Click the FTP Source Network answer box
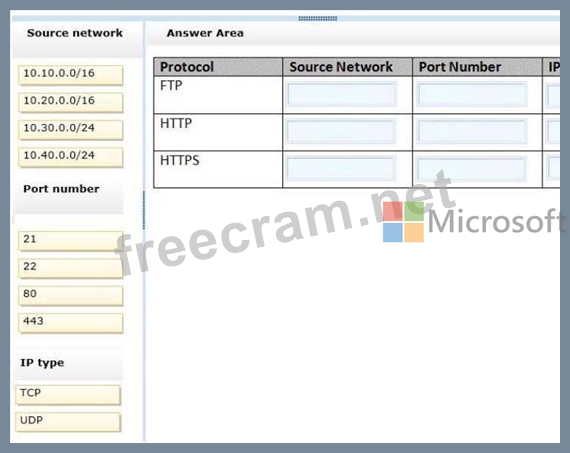 [x=341, y=95]
